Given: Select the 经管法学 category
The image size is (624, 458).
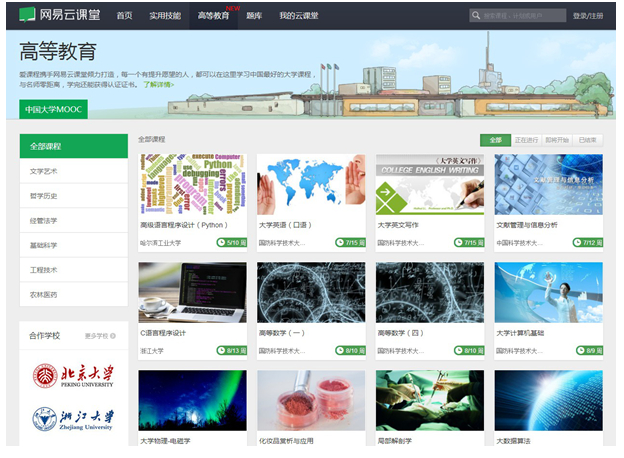Looking at the screenshot, I should (x=74, y=220).
